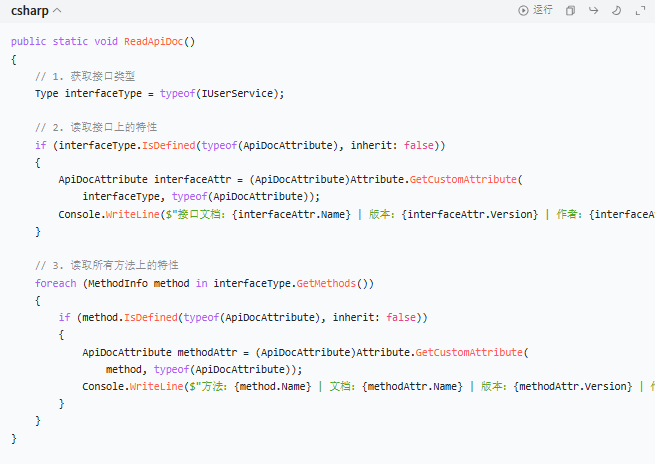Expand code block to fullscreen
The image size is (655, 464).
pos(640,10)
